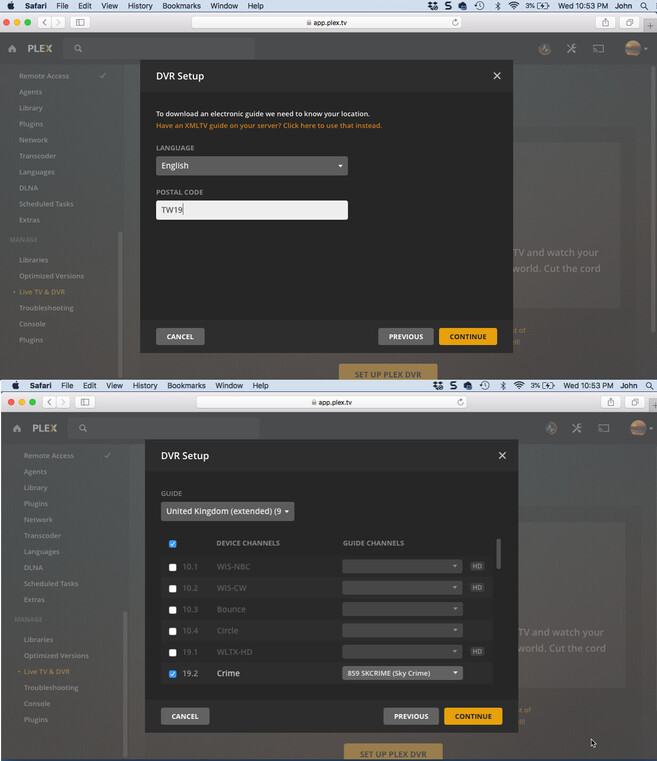
Task: Open Window menu in lower menu bar
Action: coord(229,385)
